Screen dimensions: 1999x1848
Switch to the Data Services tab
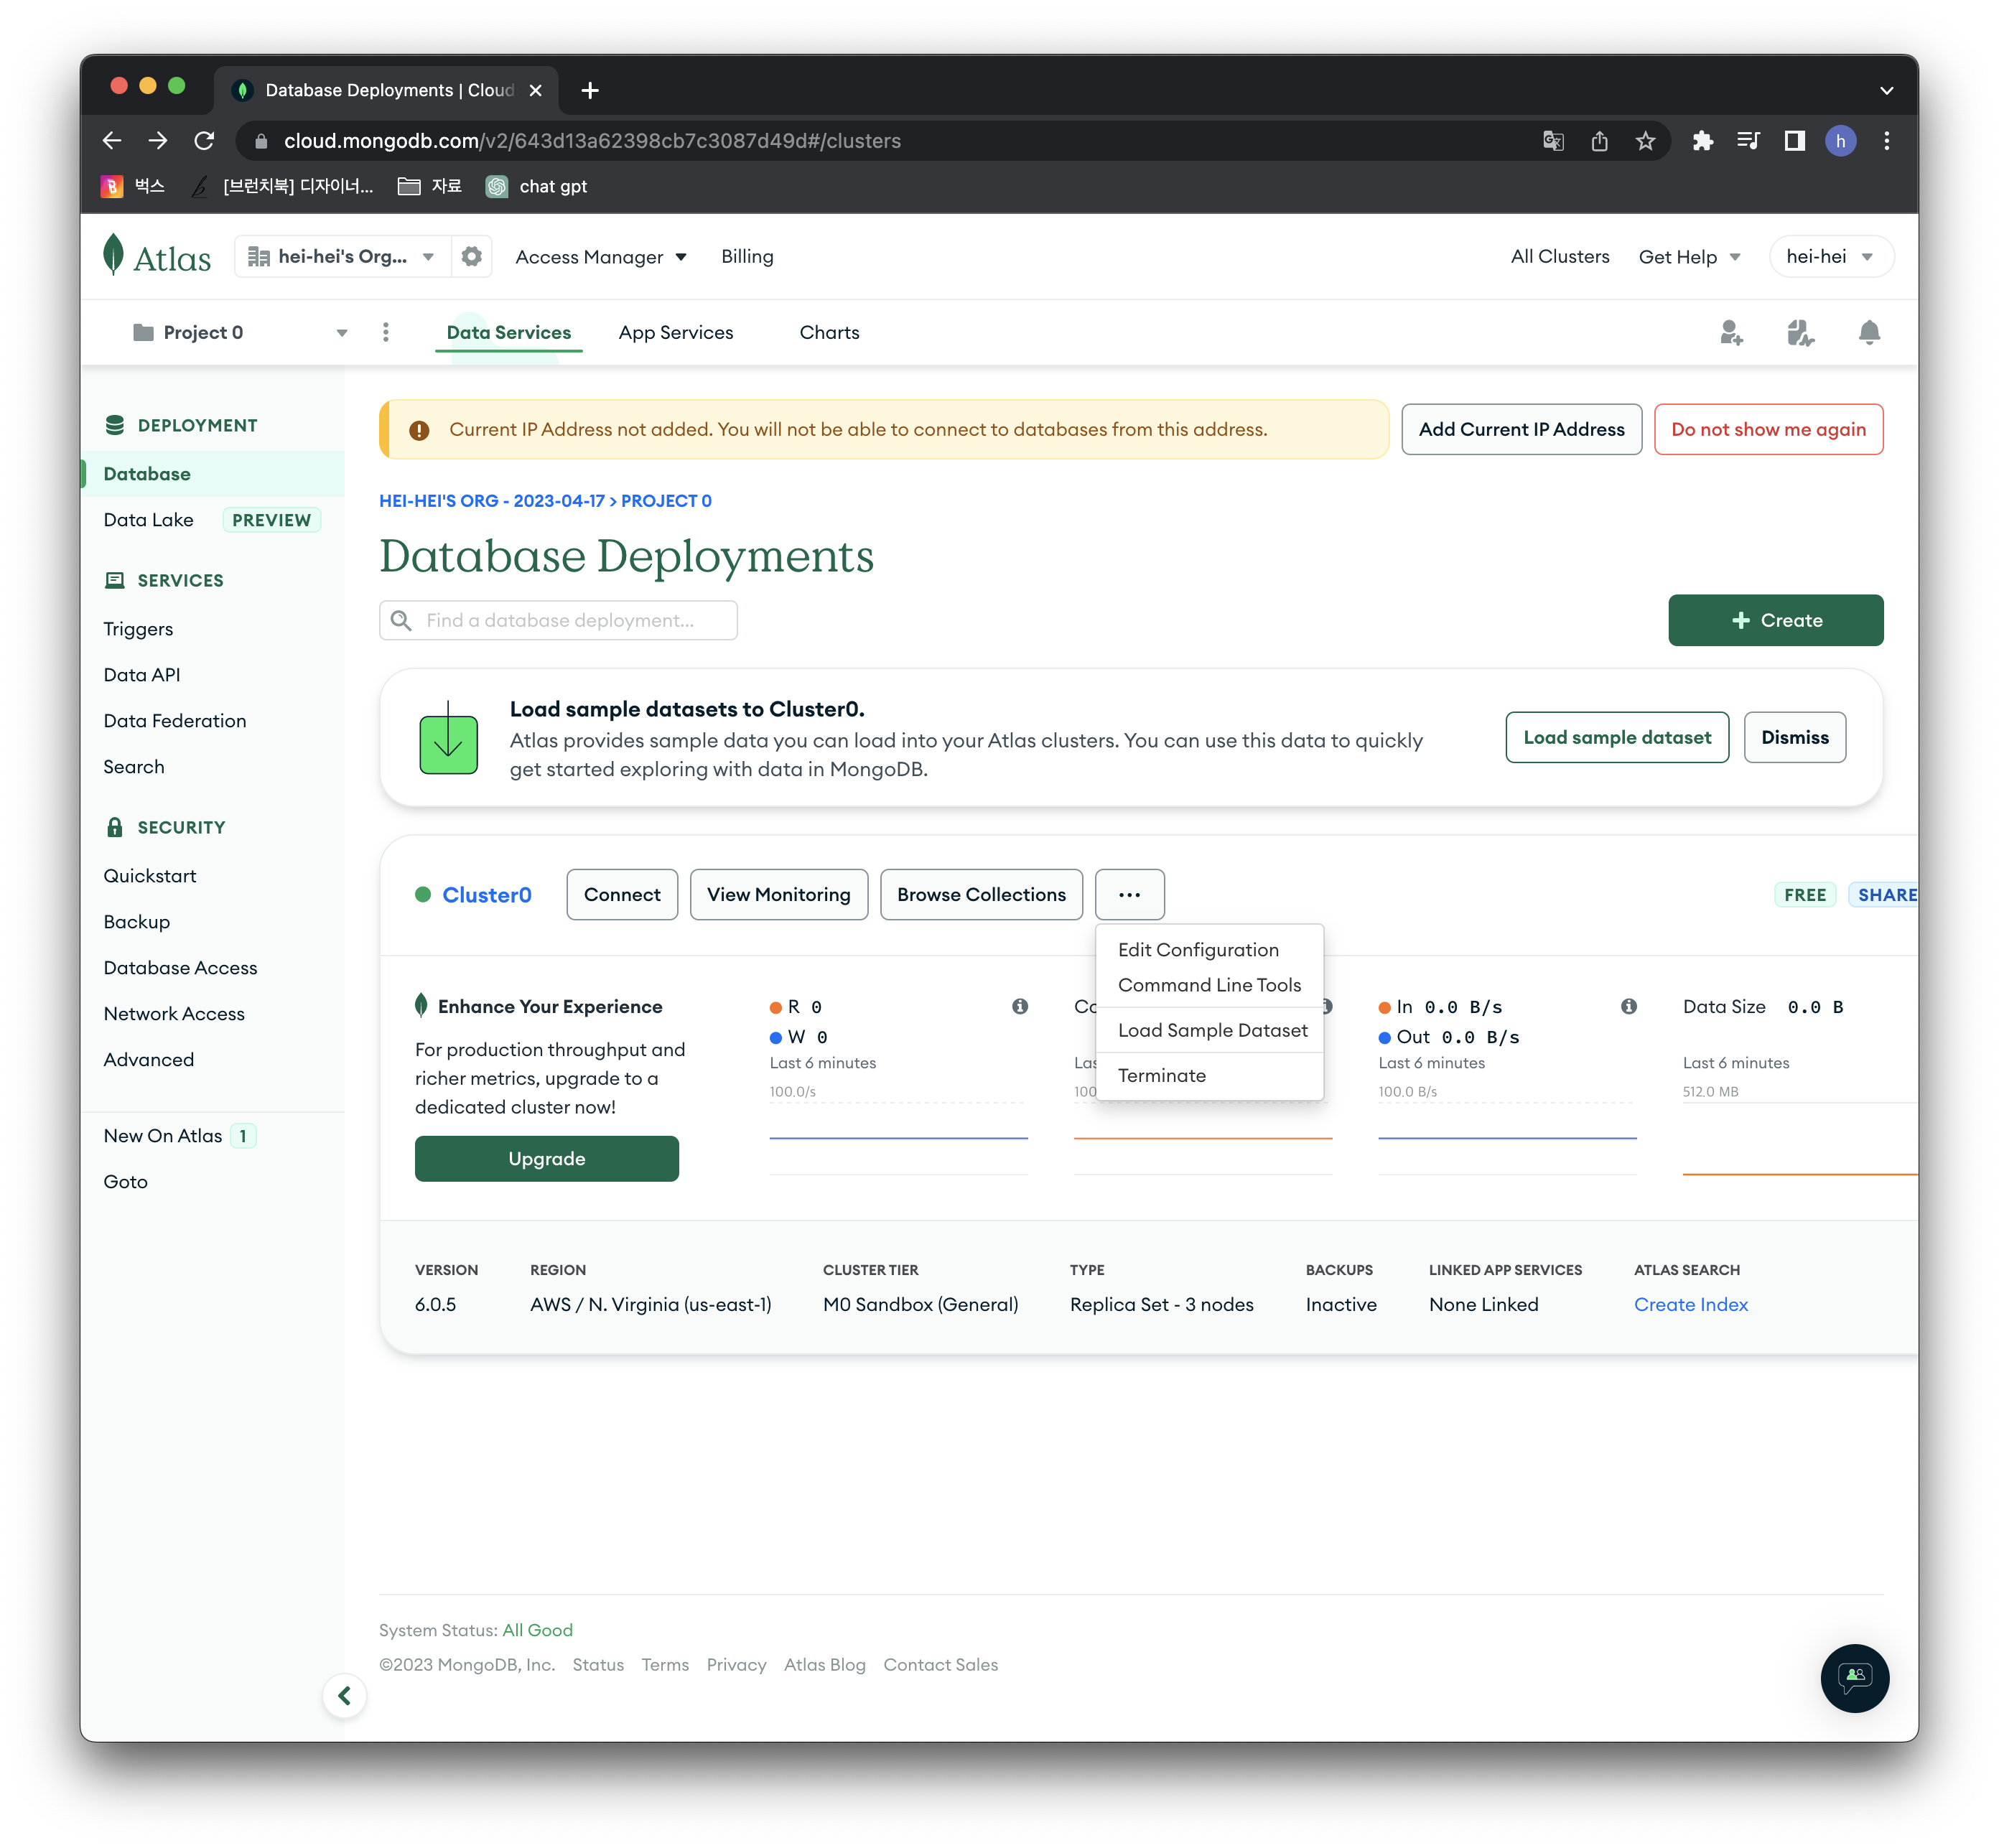click(x=508, y=332)
